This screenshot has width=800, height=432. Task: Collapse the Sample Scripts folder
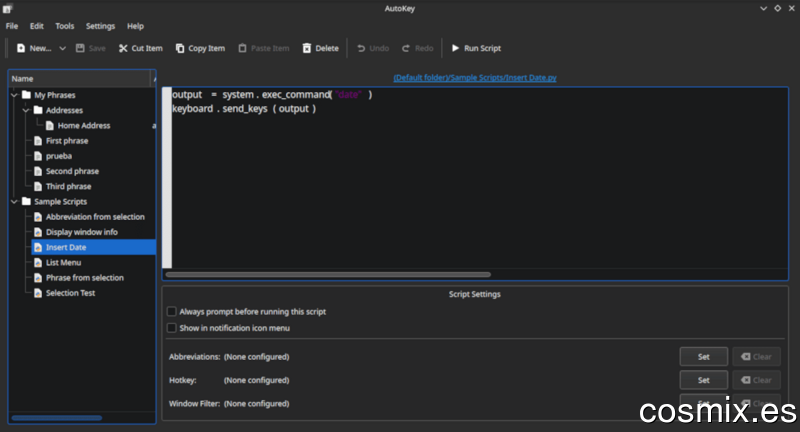[15, 201]
